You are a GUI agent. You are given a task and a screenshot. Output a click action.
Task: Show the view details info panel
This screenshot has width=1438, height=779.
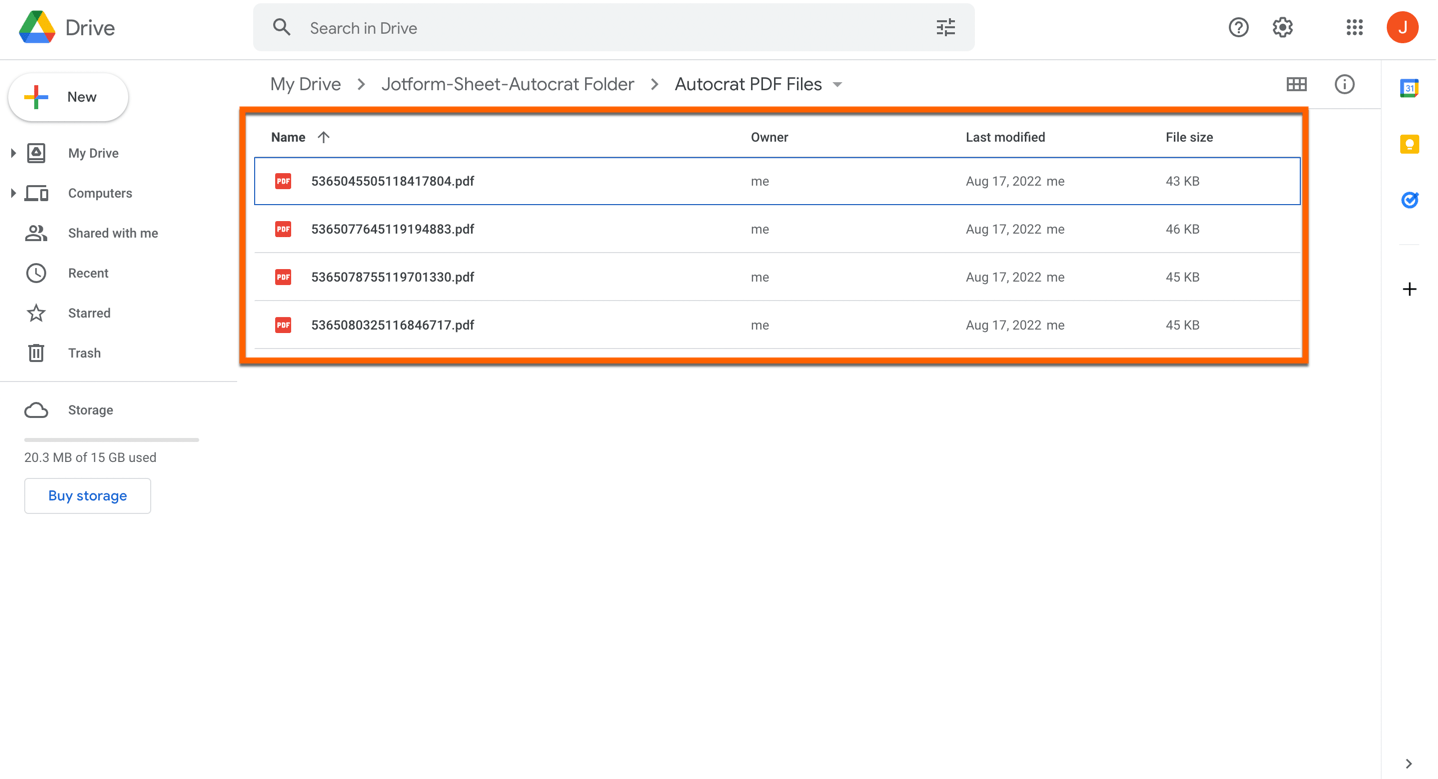click(1344, 85)
